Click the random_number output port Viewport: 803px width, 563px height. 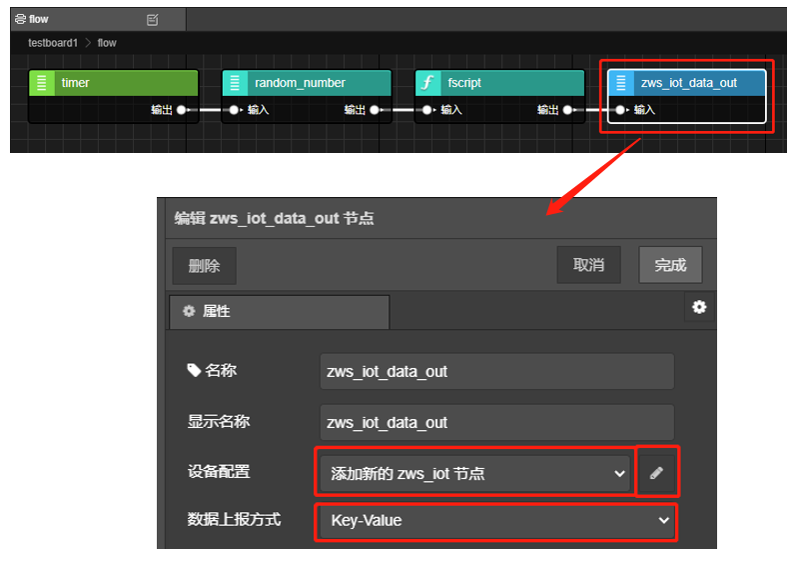374,110
